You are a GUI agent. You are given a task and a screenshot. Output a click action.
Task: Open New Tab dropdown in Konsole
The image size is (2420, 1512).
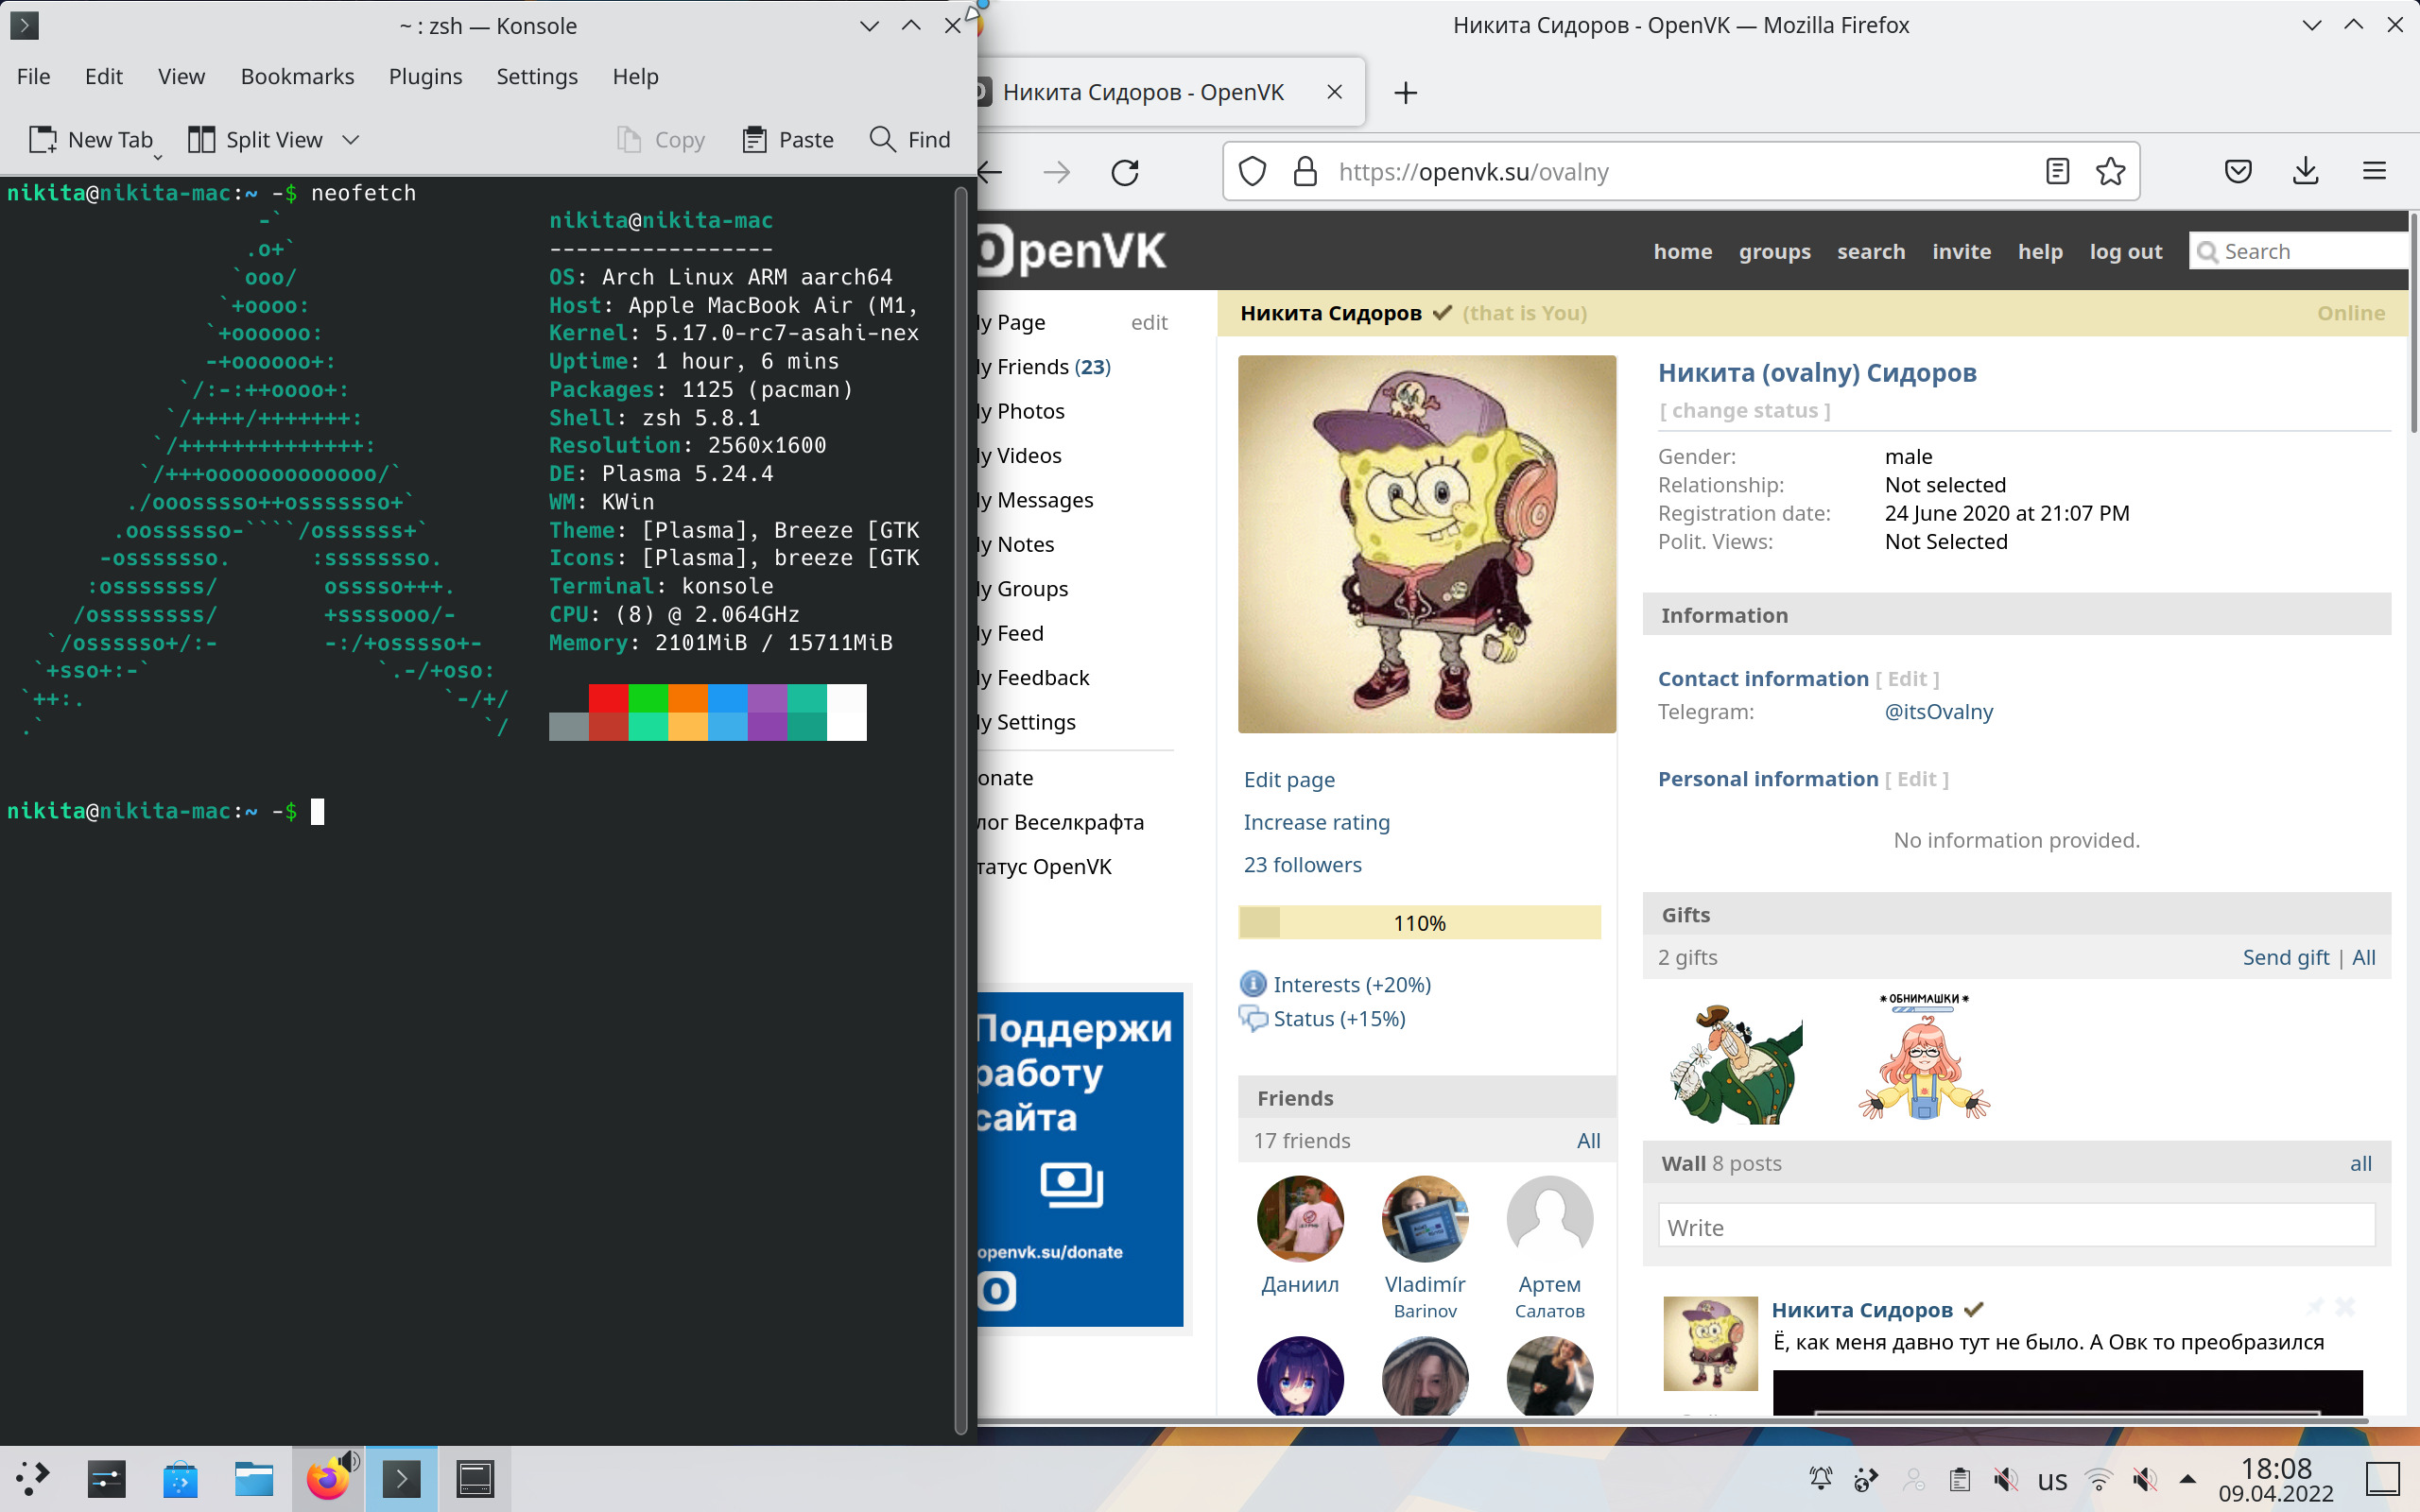coord(157,156)
